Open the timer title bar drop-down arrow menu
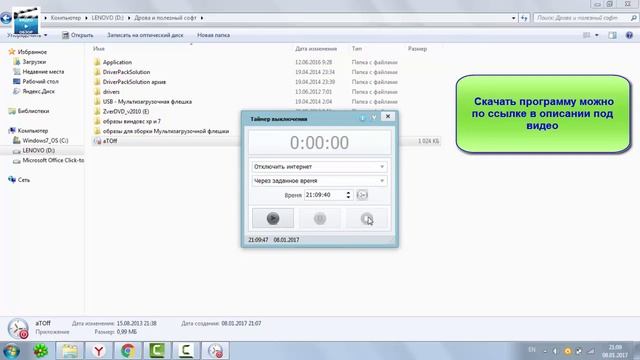This screenshot has width=640, height=360. click(373, 118)
